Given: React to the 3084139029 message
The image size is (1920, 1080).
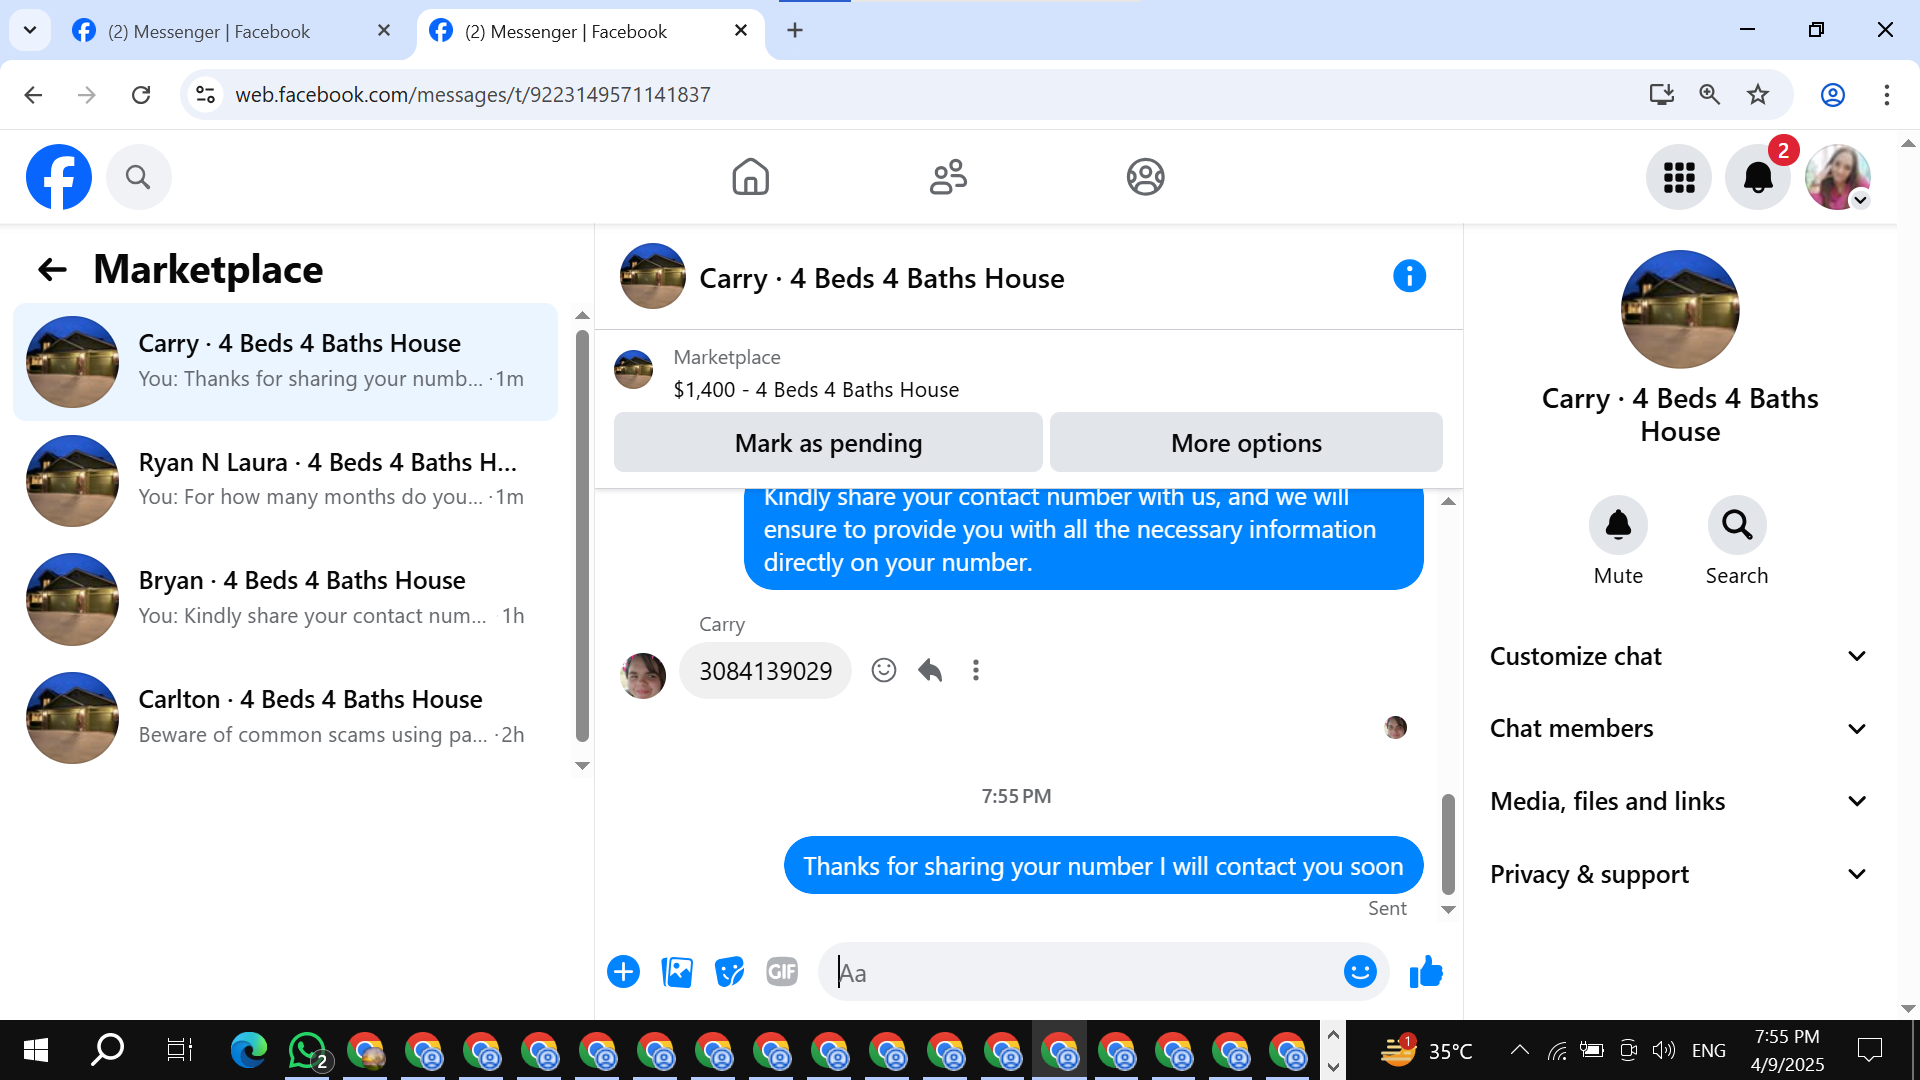Looking at the screenshot, I should (x=884, y=670).
